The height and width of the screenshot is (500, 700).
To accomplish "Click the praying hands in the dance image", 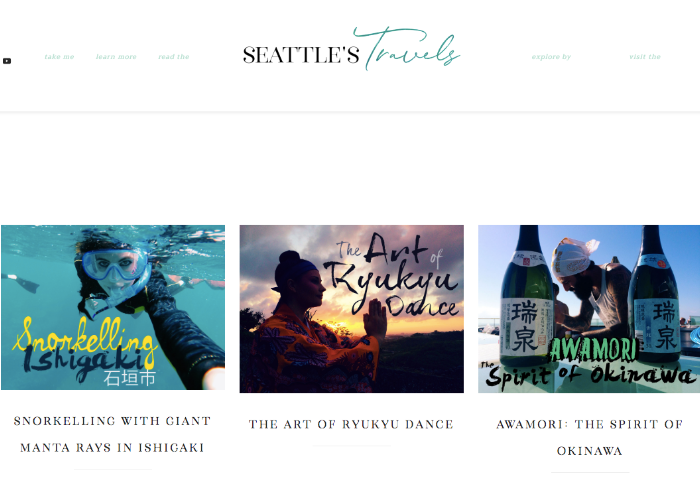I will [375, 320].
